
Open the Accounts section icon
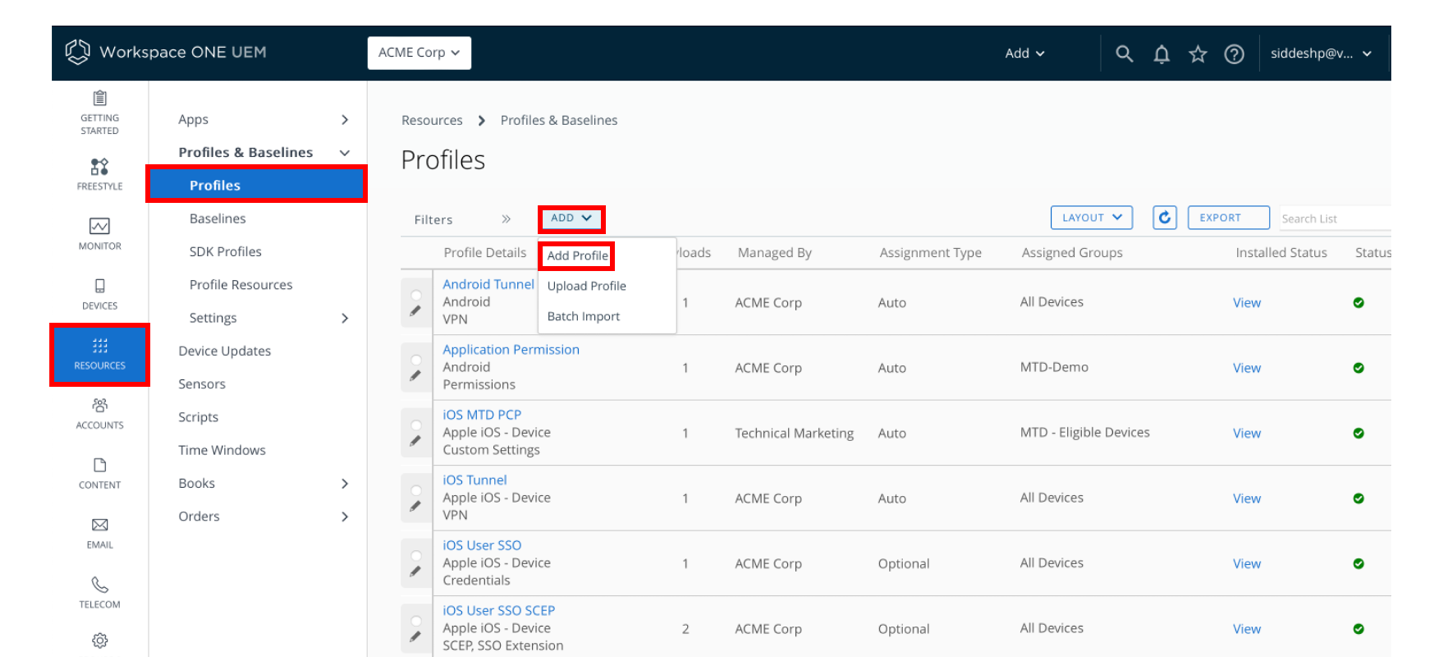point(99,412)
